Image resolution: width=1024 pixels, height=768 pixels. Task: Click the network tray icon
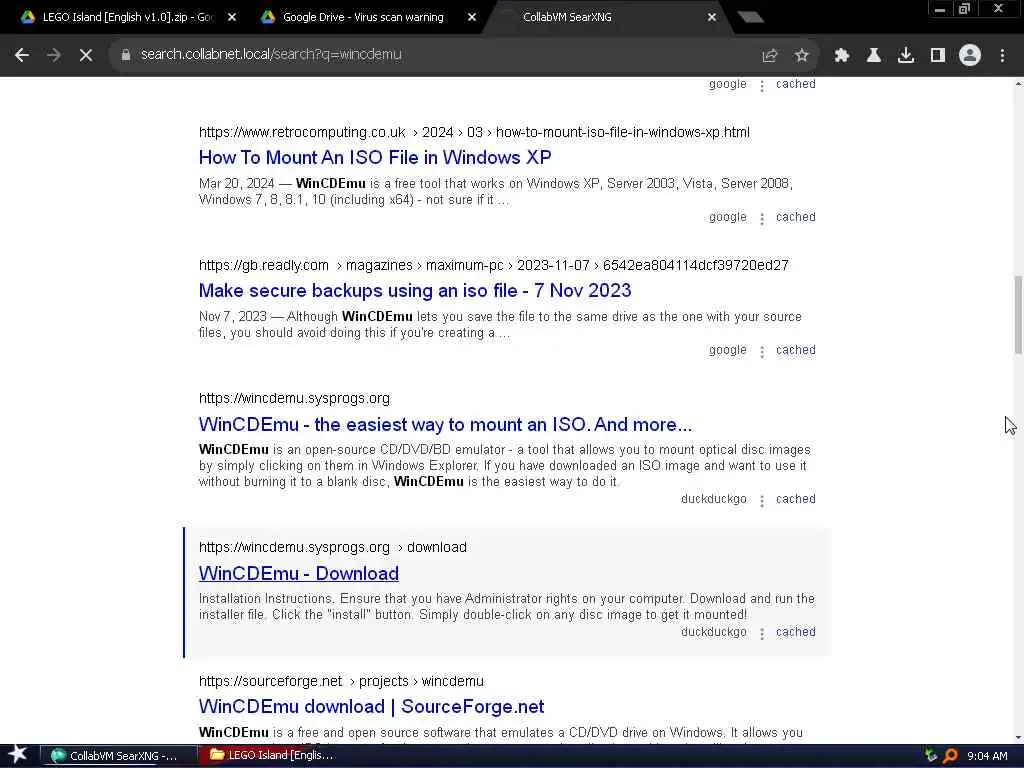[931, 756]
